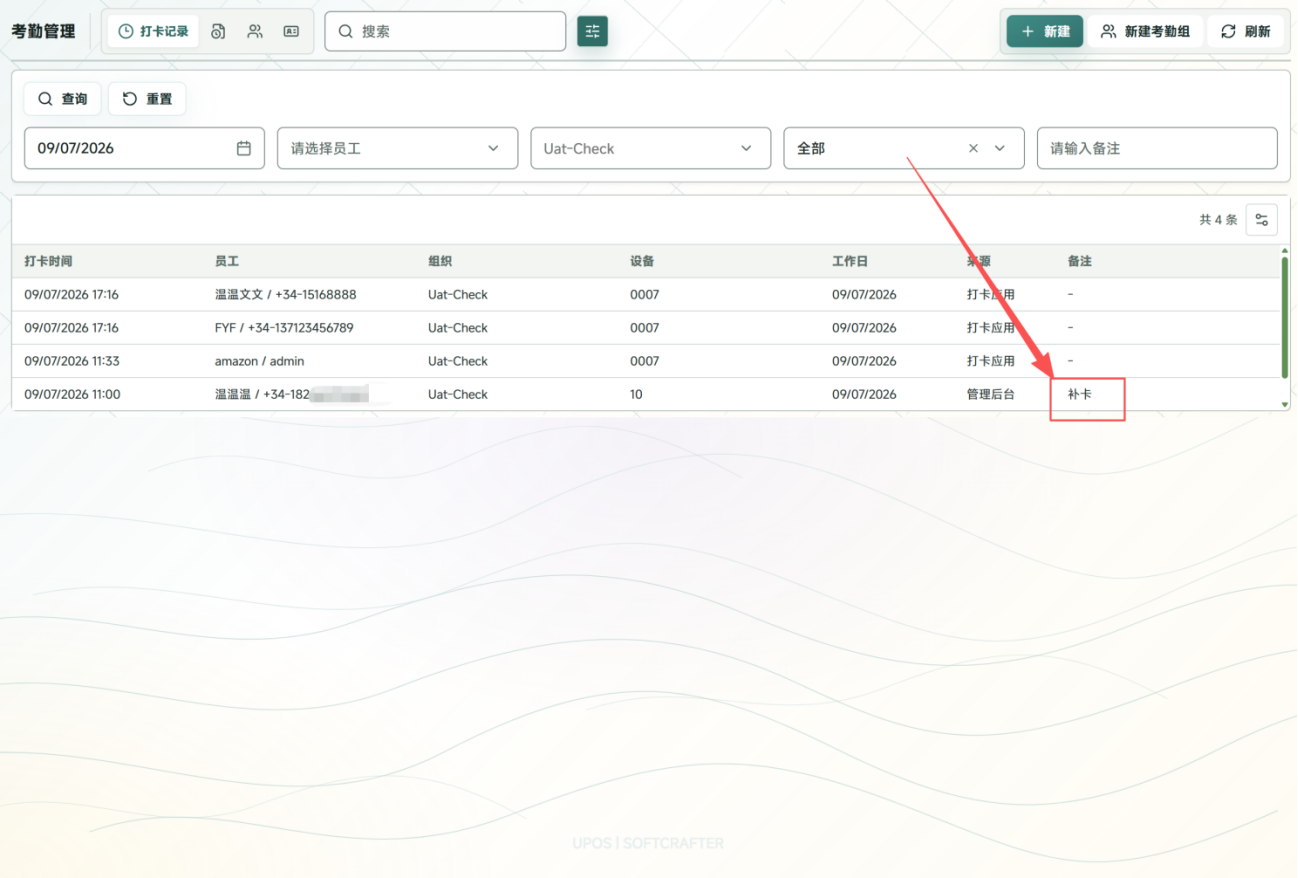
Task: Click the 新建考勤组 button
Action: (1145, 31)
